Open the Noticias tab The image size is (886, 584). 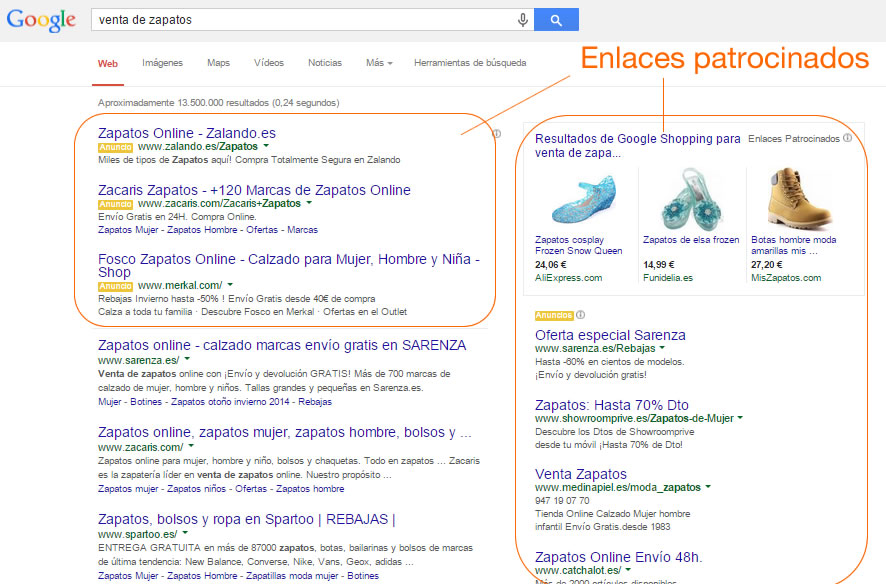[325, 63]
